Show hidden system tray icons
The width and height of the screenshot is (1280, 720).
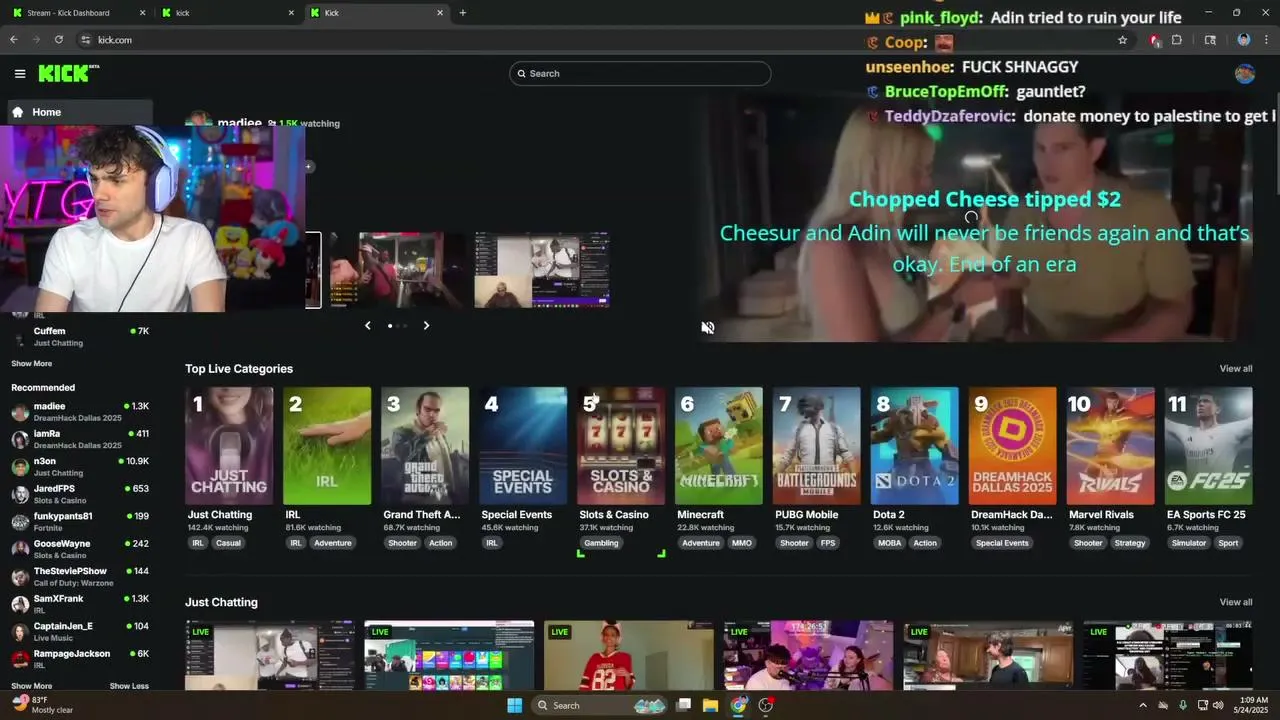1143,705
